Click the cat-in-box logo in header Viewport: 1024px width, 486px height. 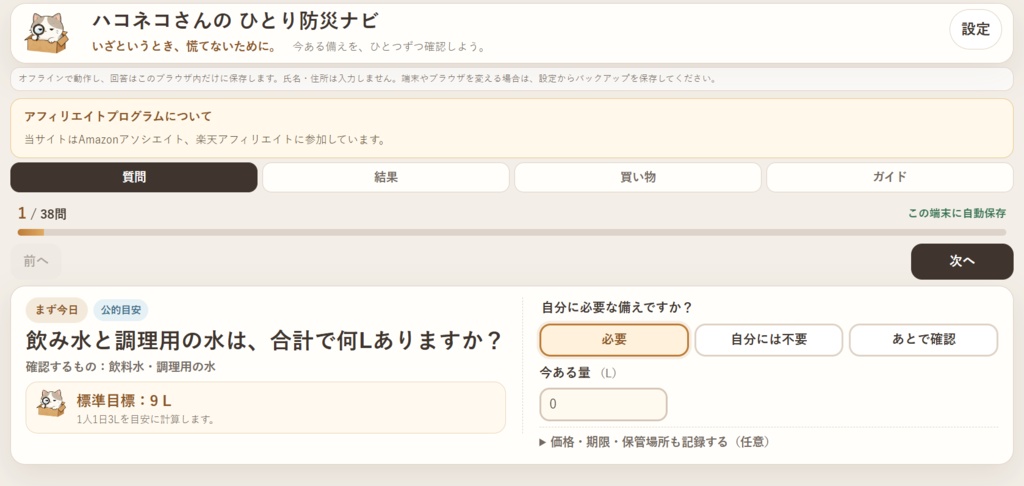tap(47, 33)
